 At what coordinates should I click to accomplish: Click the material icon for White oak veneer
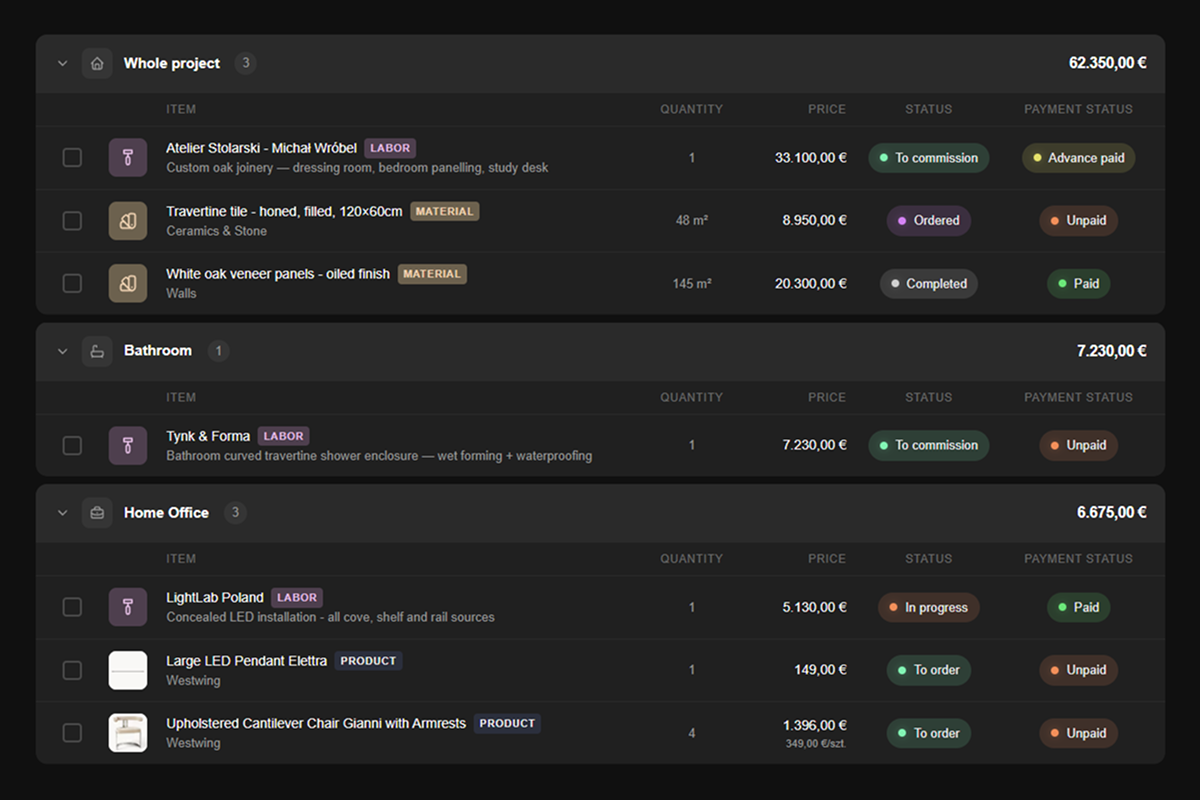pyautogui.click(x=128, y=284)
